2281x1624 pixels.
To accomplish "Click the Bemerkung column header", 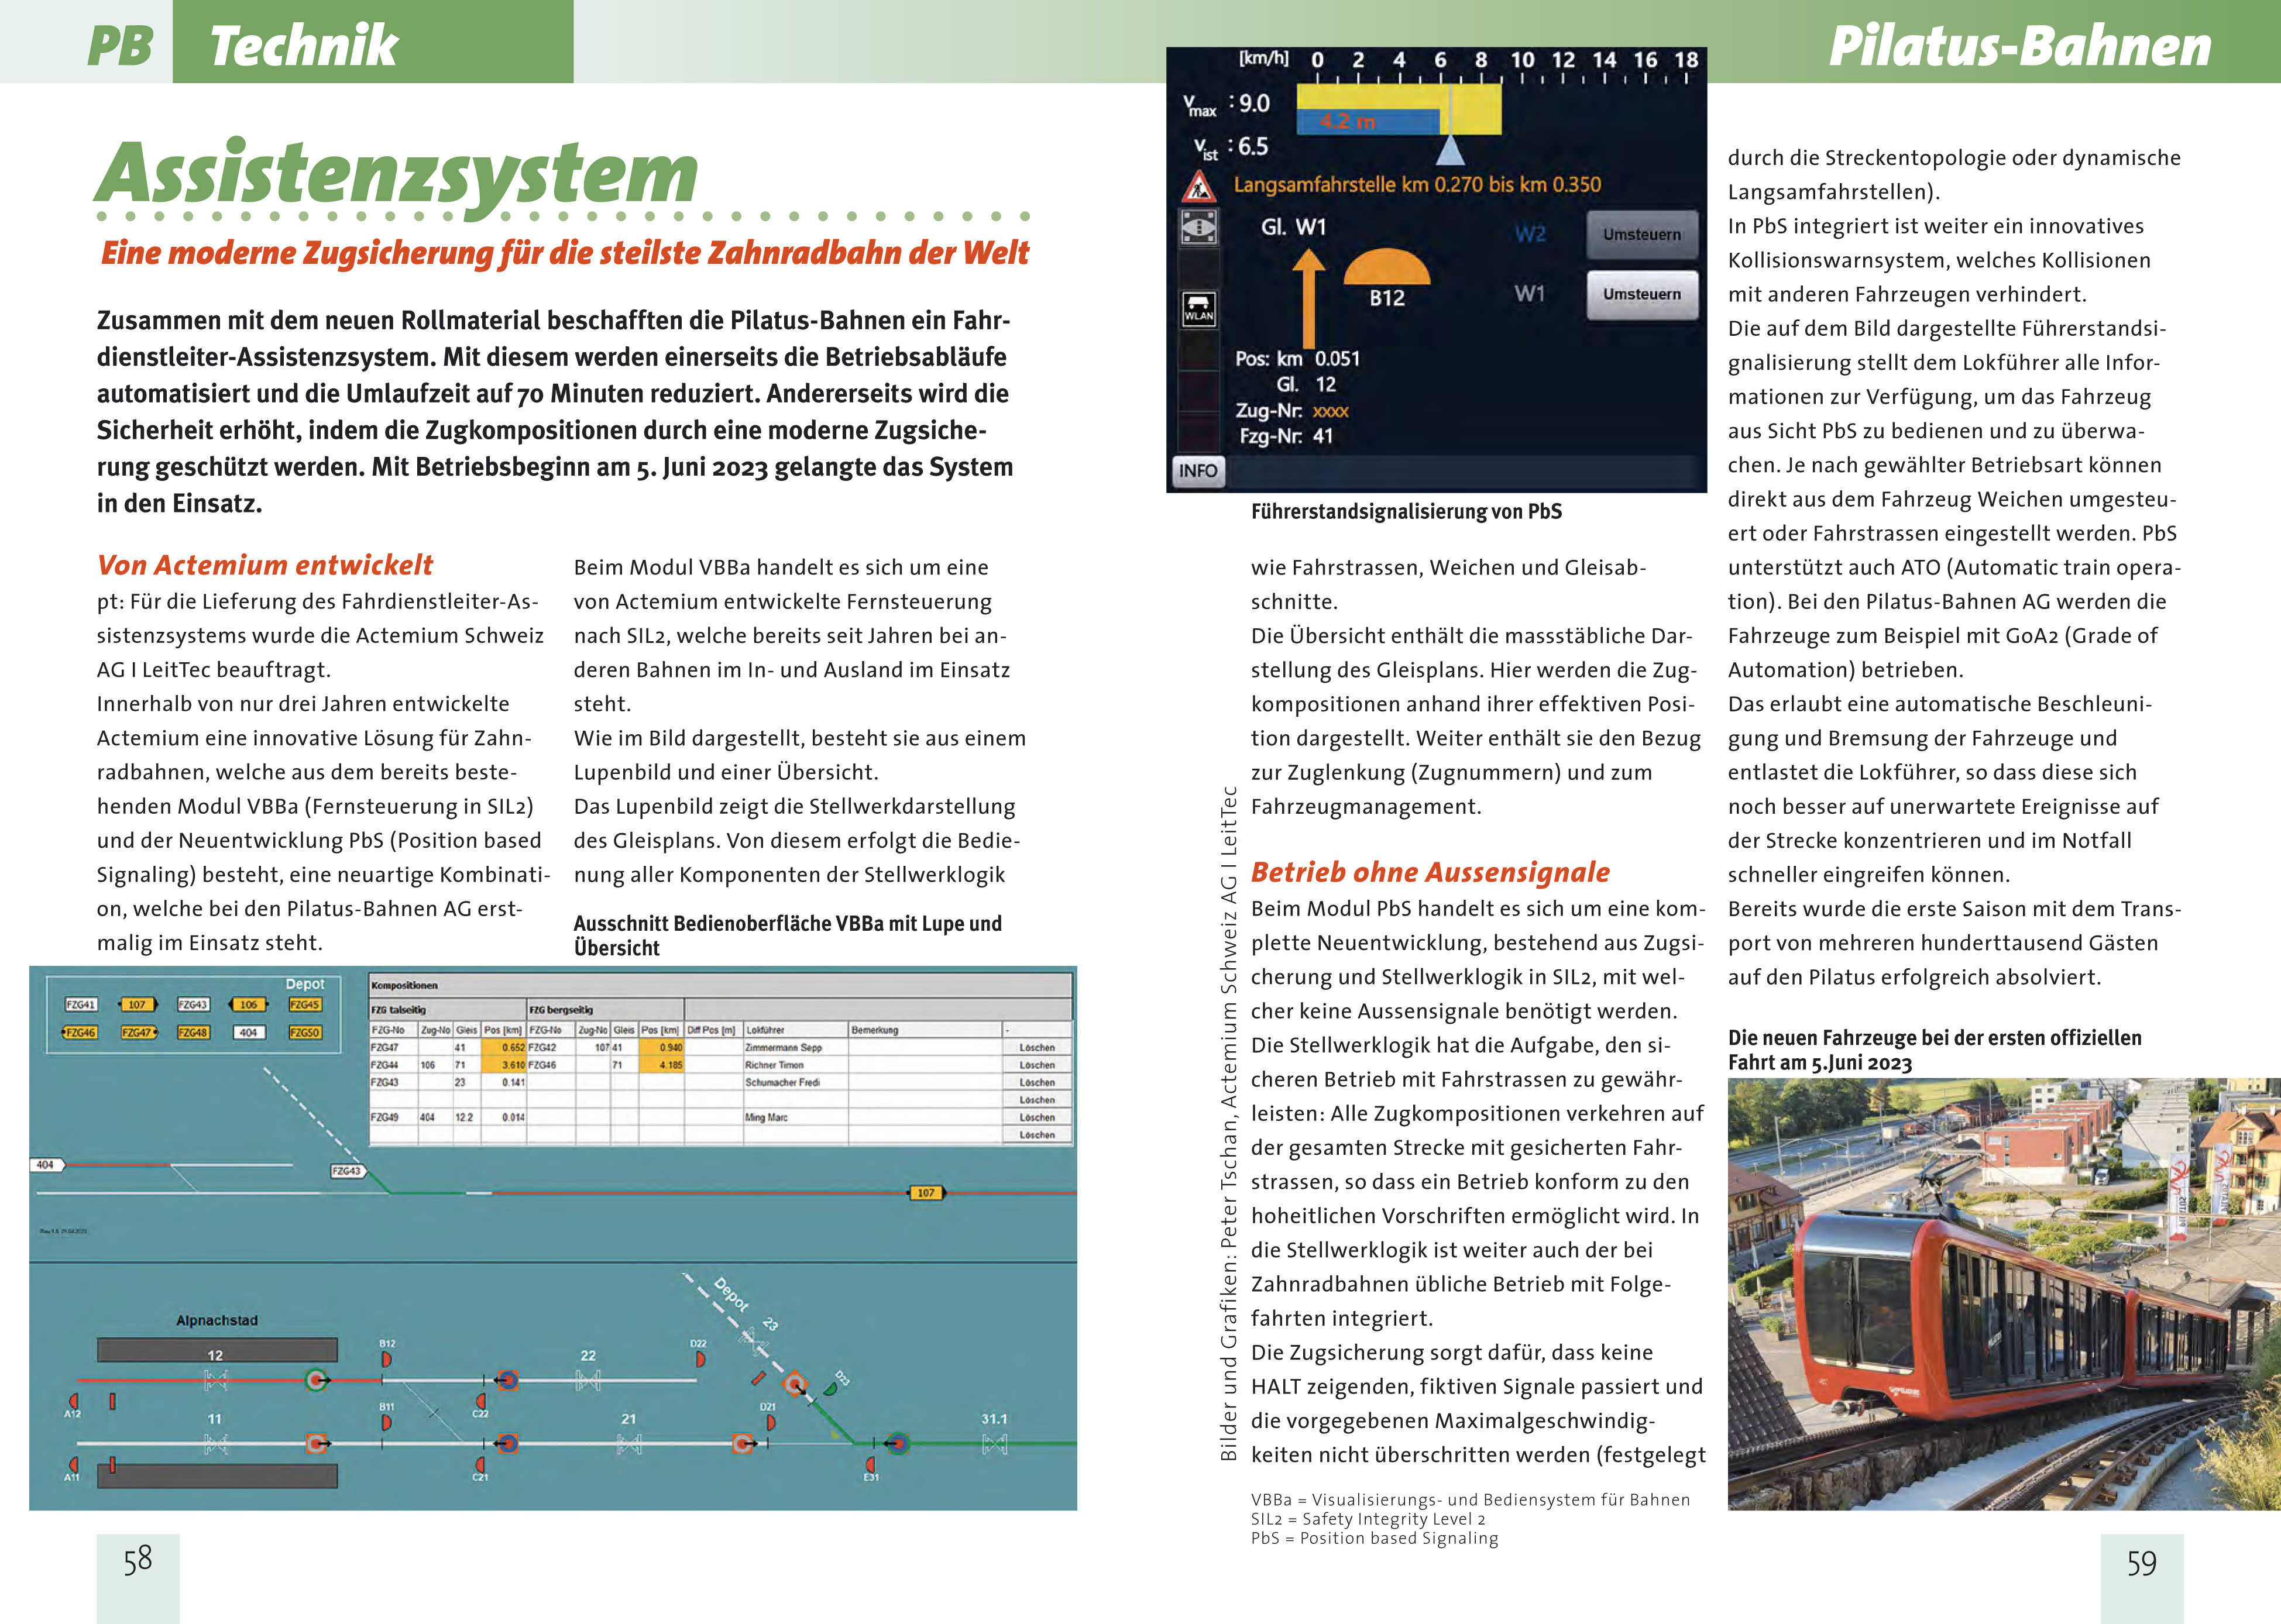I will coord(875,1030).
